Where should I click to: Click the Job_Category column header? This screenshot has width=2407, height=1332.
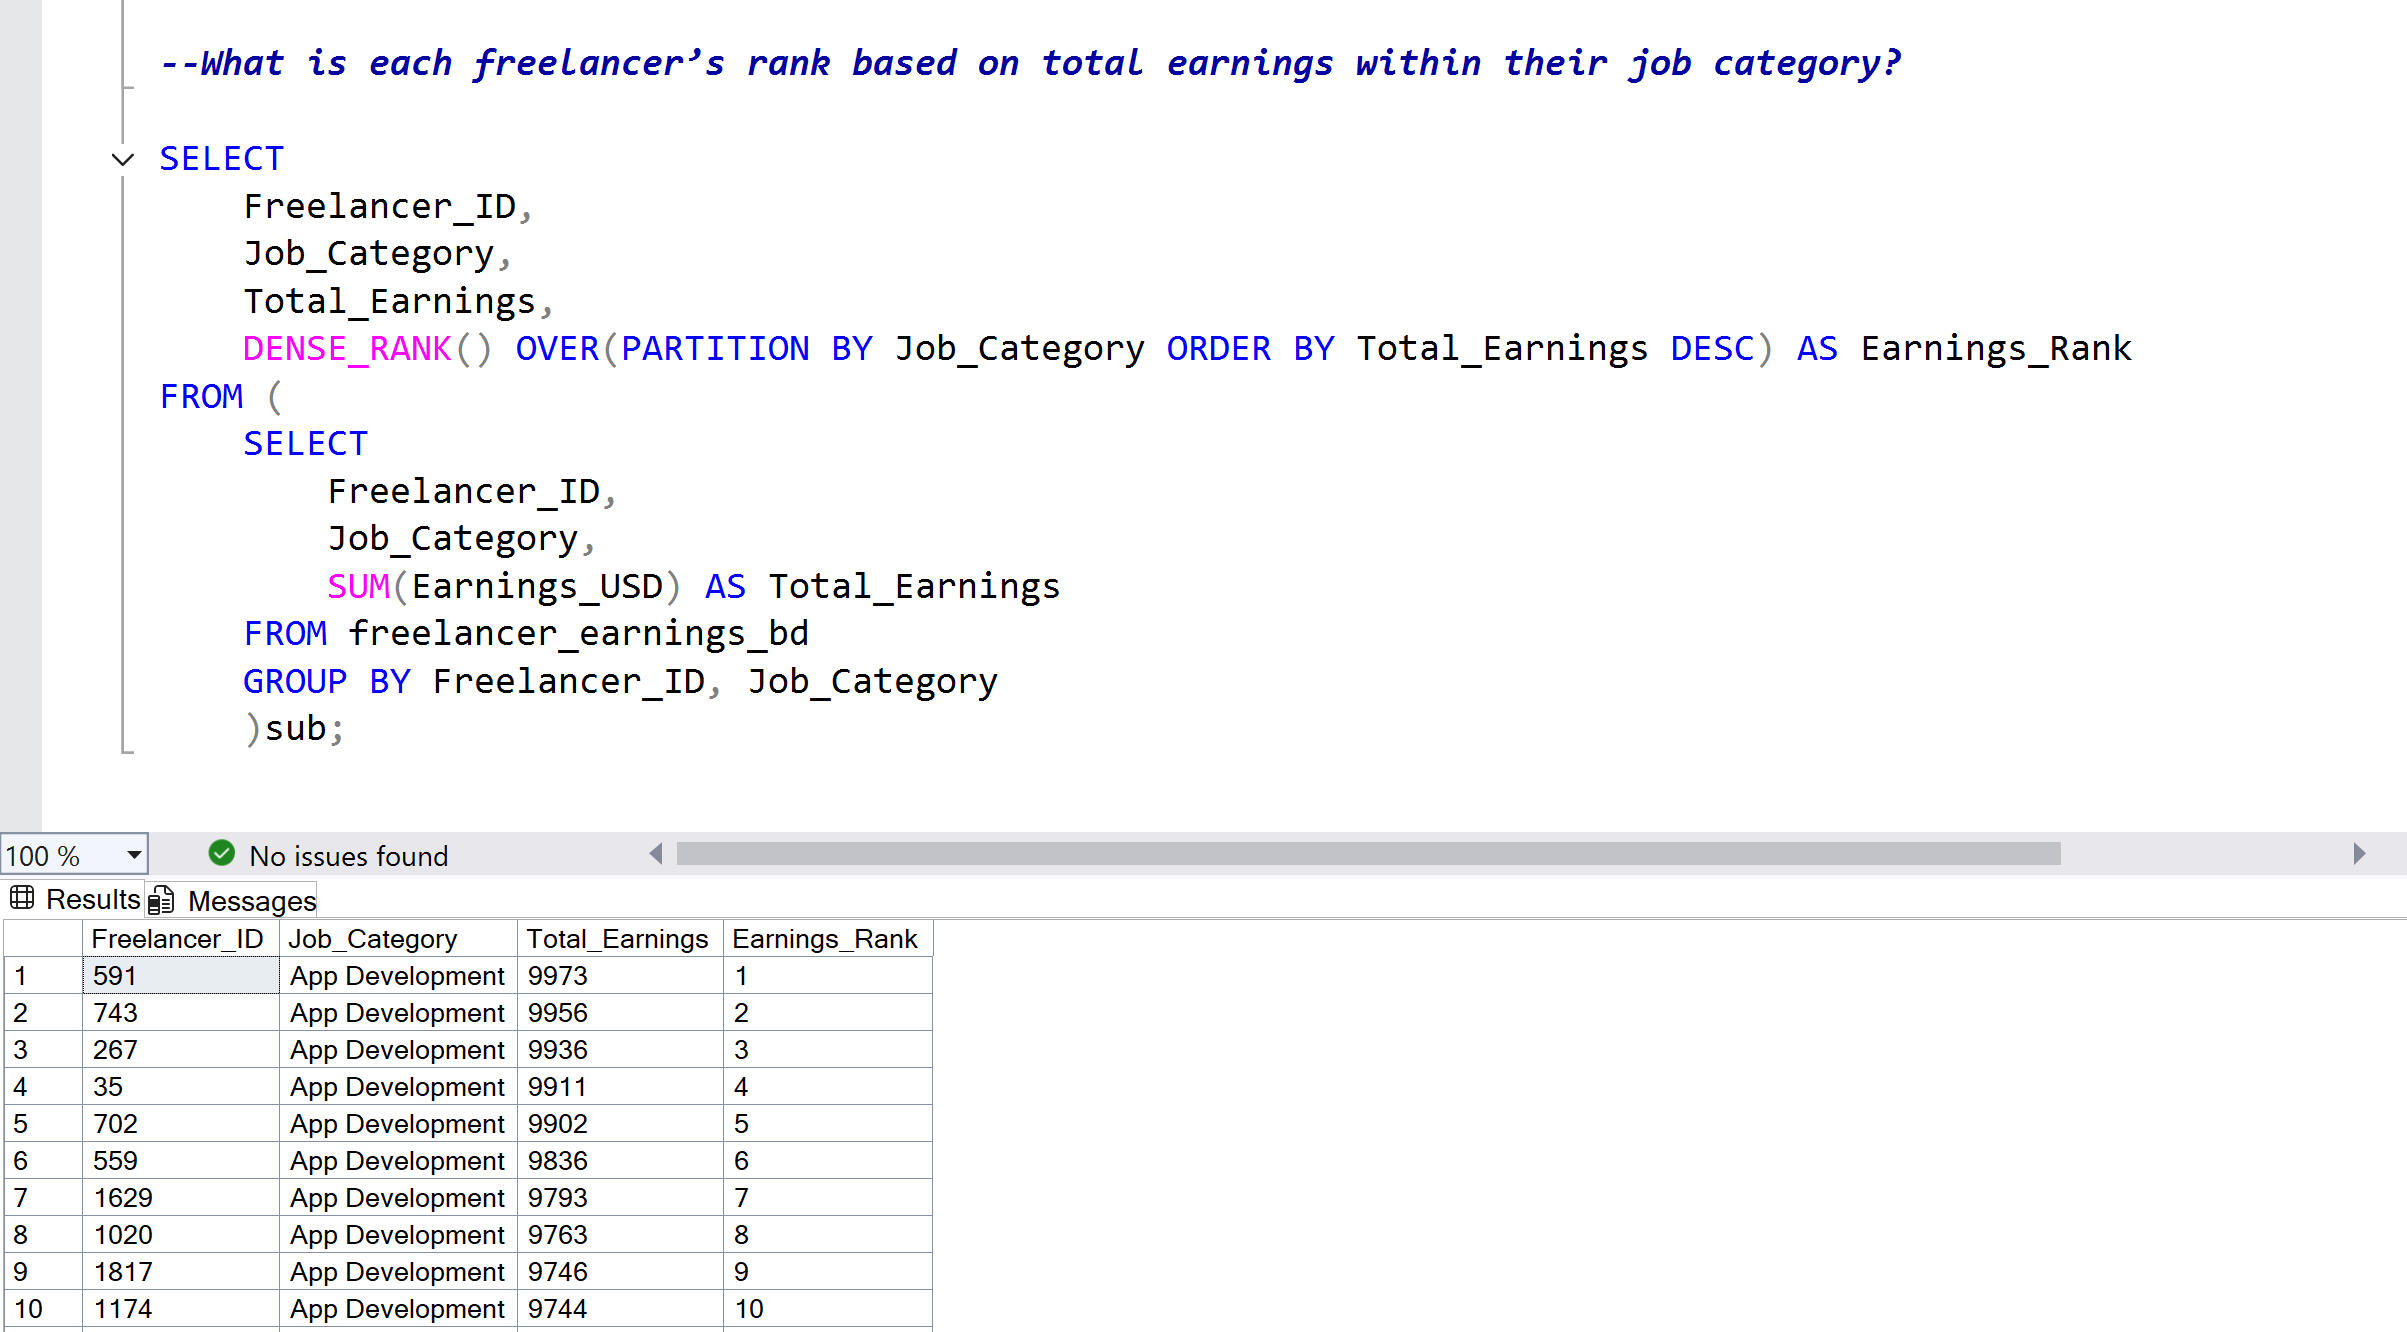pos(372,939)
